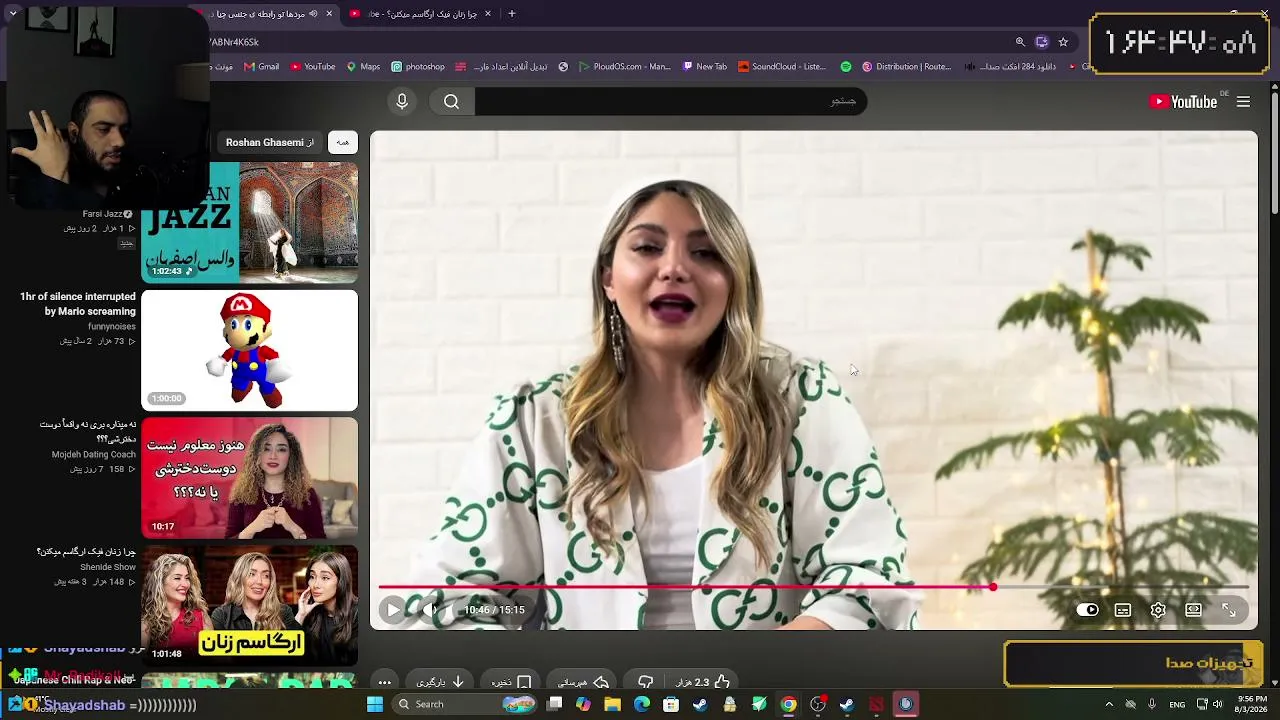Open the New Tab bookmark

[x=705, y=67]
